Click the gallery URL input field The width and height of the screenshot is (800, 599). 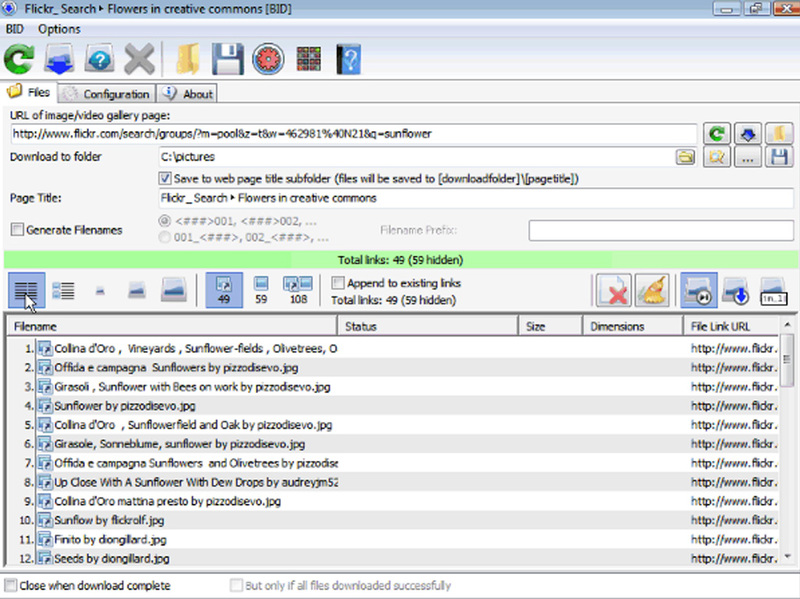click(x=354, y=134)
